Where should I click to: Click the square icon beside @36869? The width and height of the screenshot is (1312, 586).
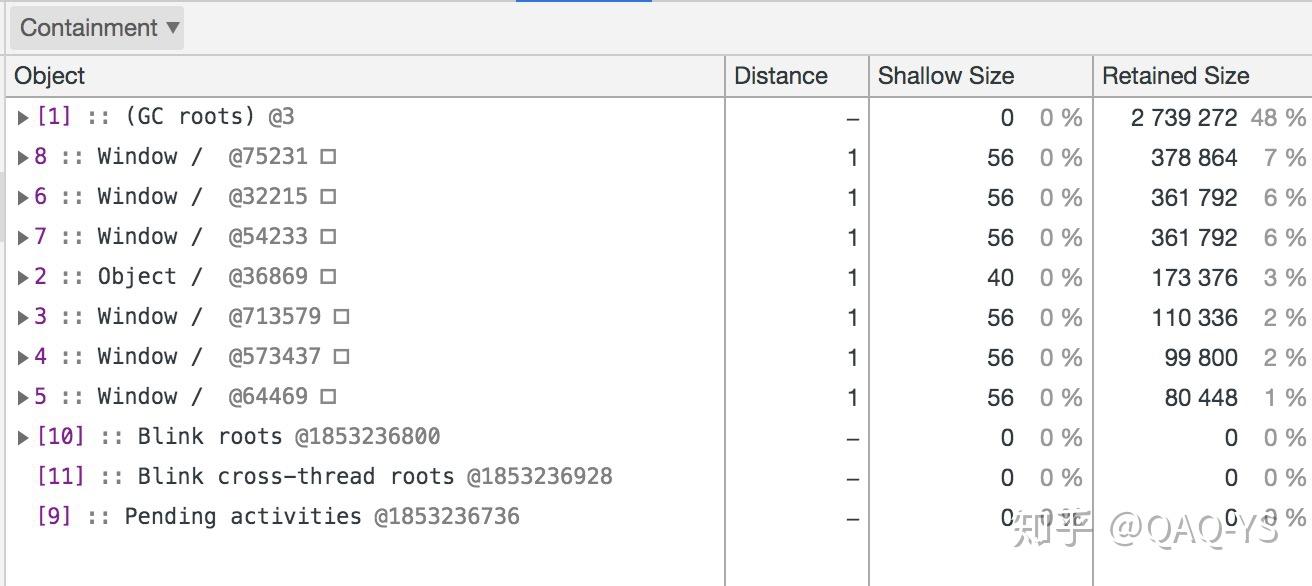(328, 277)
